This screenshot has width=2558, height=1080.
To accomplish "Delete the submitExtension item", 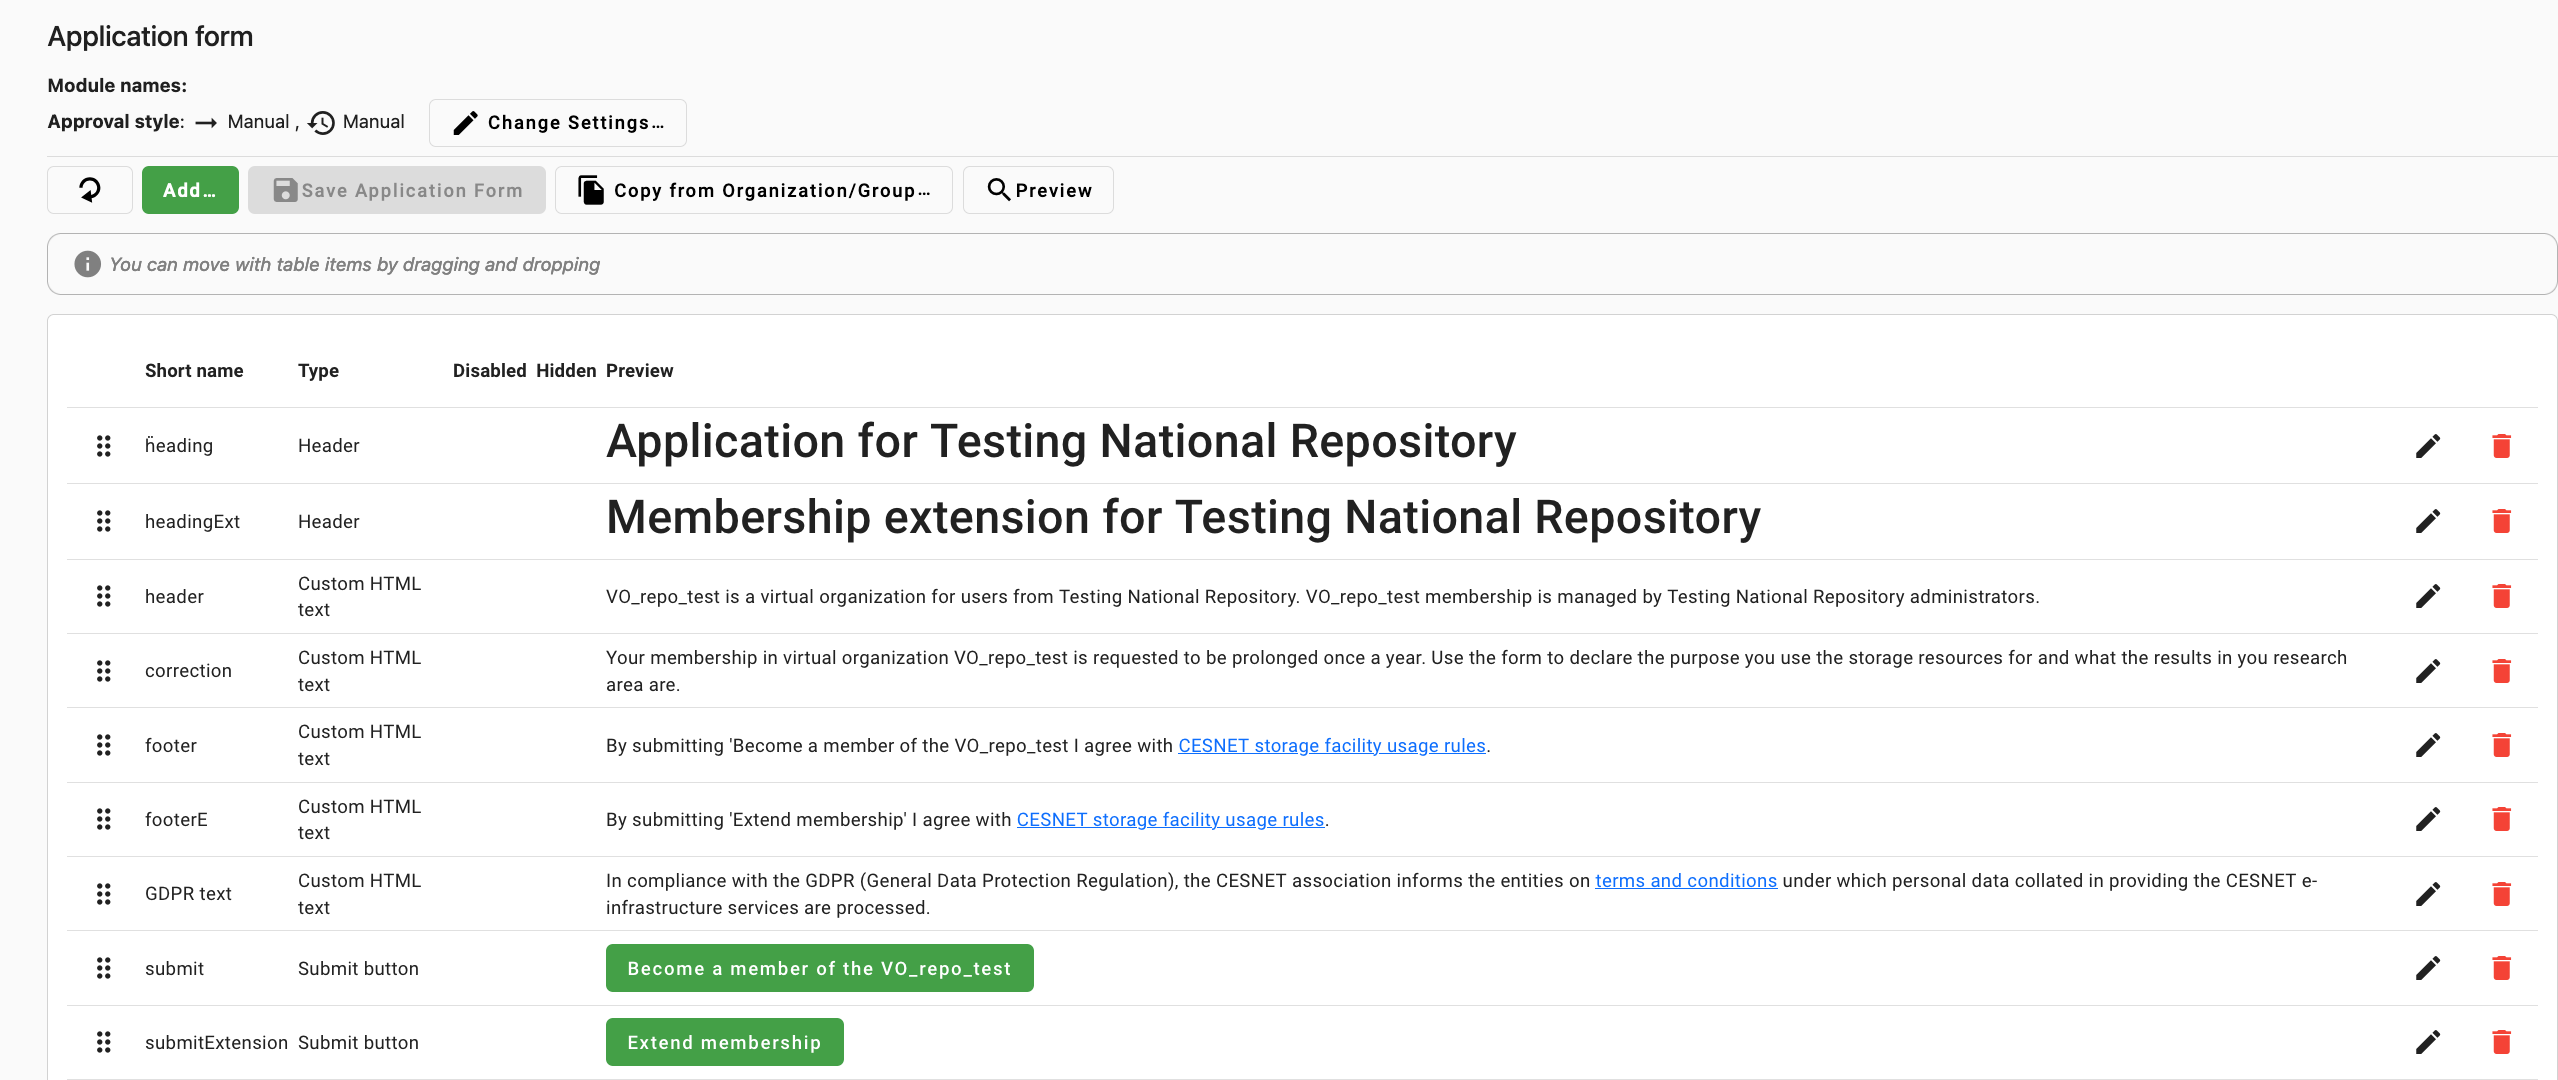I will [2501, 1042].
